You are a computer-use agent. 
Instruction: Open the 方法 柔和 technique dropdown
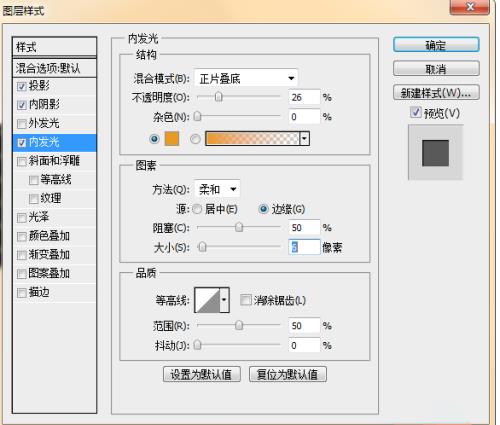point(217,190)
